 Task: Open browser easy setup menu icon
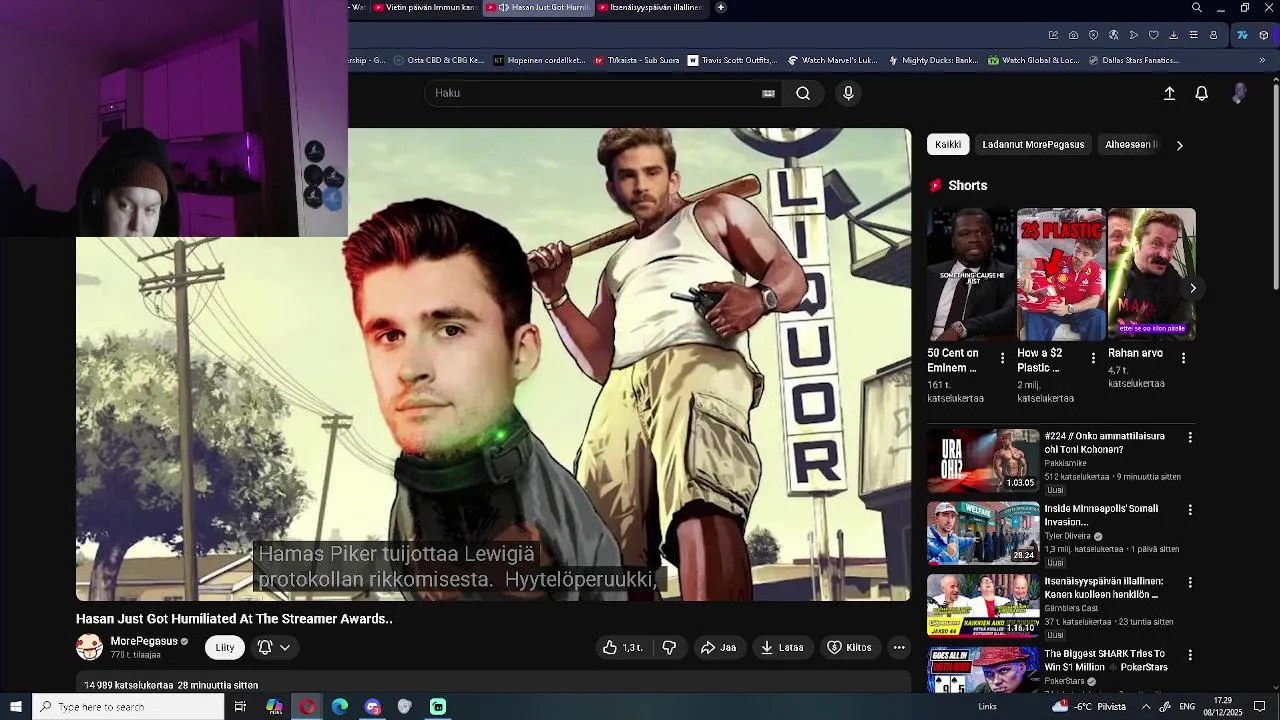pos(1193,35)
